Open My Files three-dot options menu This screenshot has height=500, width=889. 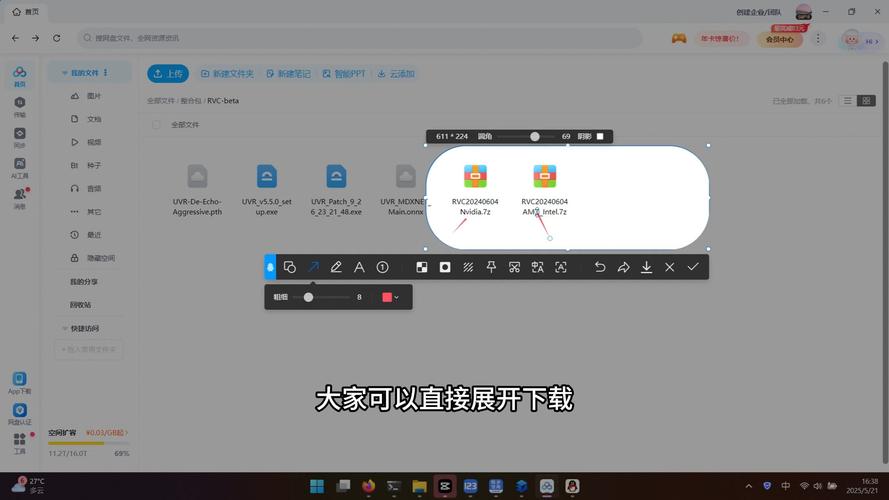106,73
